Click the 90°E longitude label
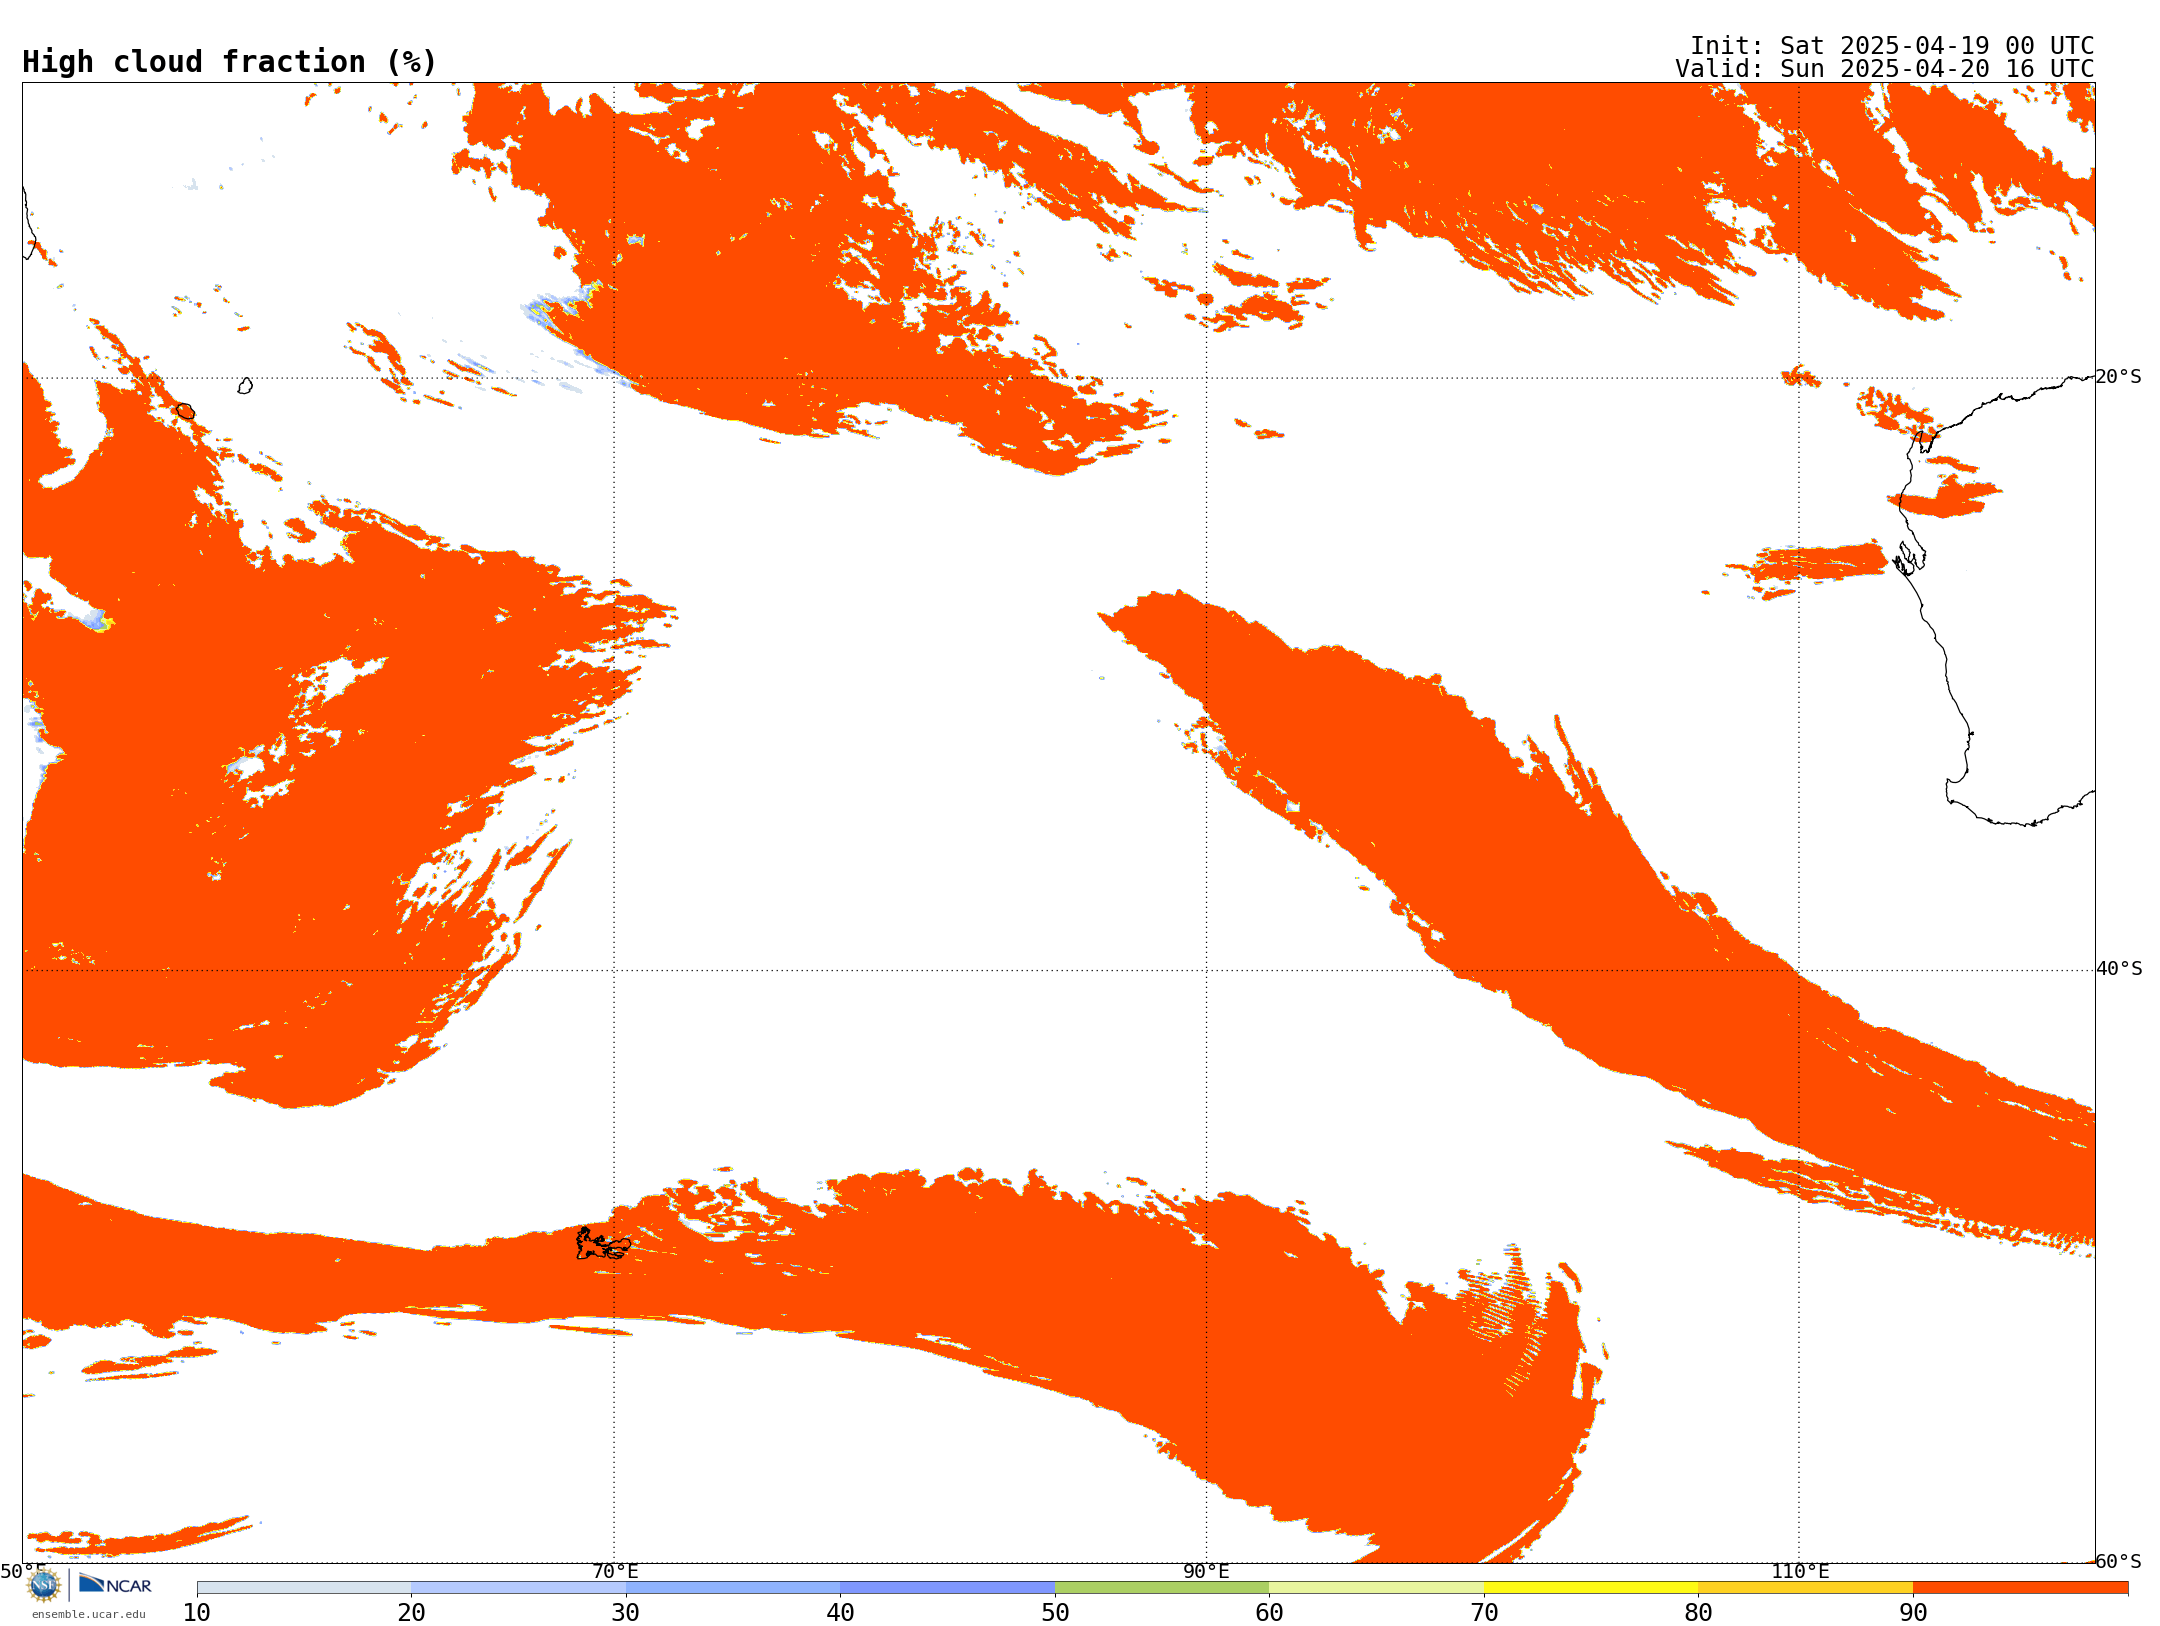The width and height of the screenshot is (2160, 1626). coord(1207,1571)
